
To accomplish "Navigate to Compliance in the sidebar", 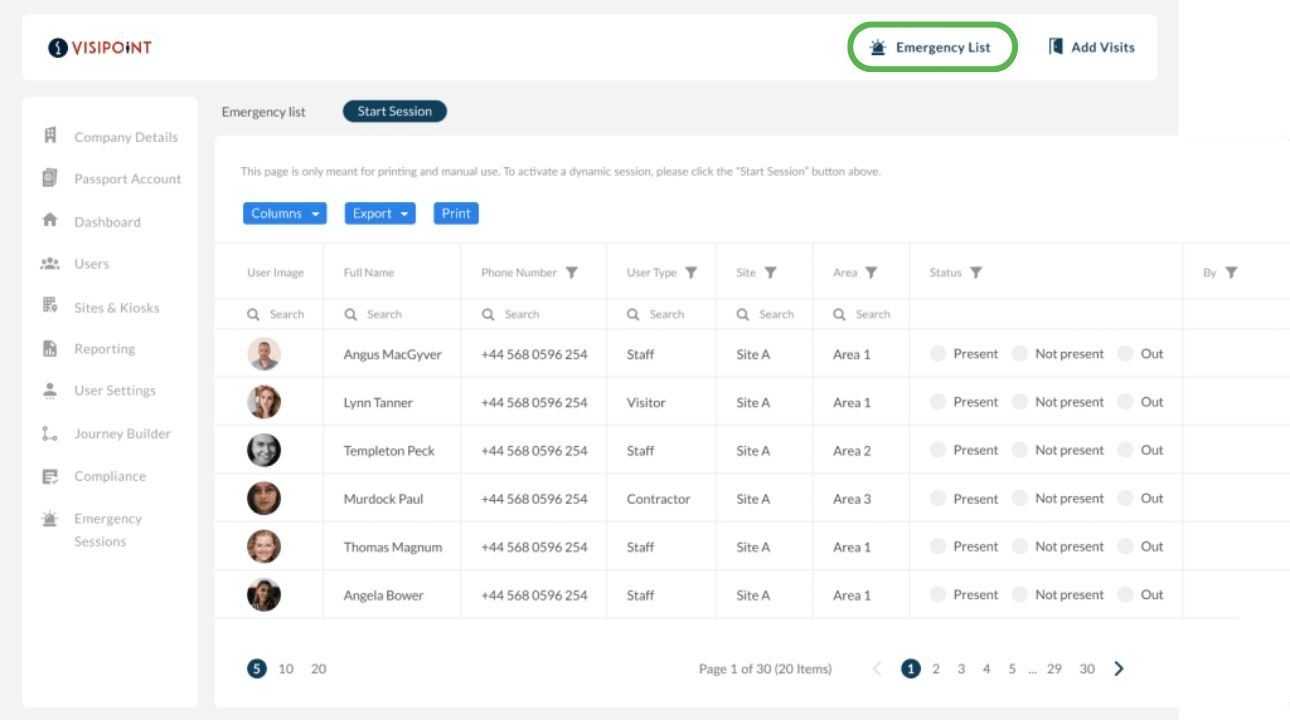I will [109, 477].
